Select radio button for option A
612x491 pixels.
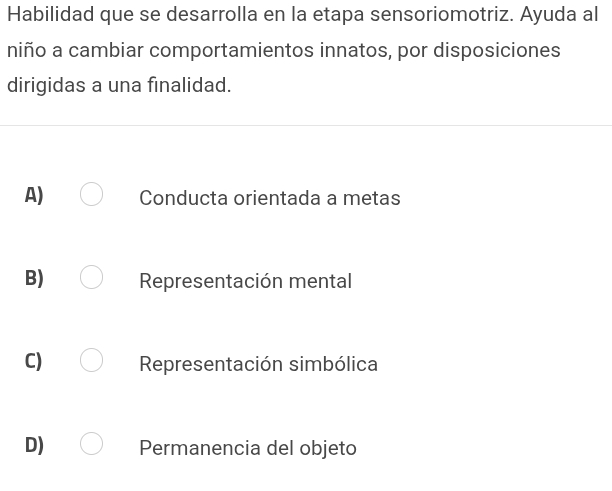tap(91, 194)
